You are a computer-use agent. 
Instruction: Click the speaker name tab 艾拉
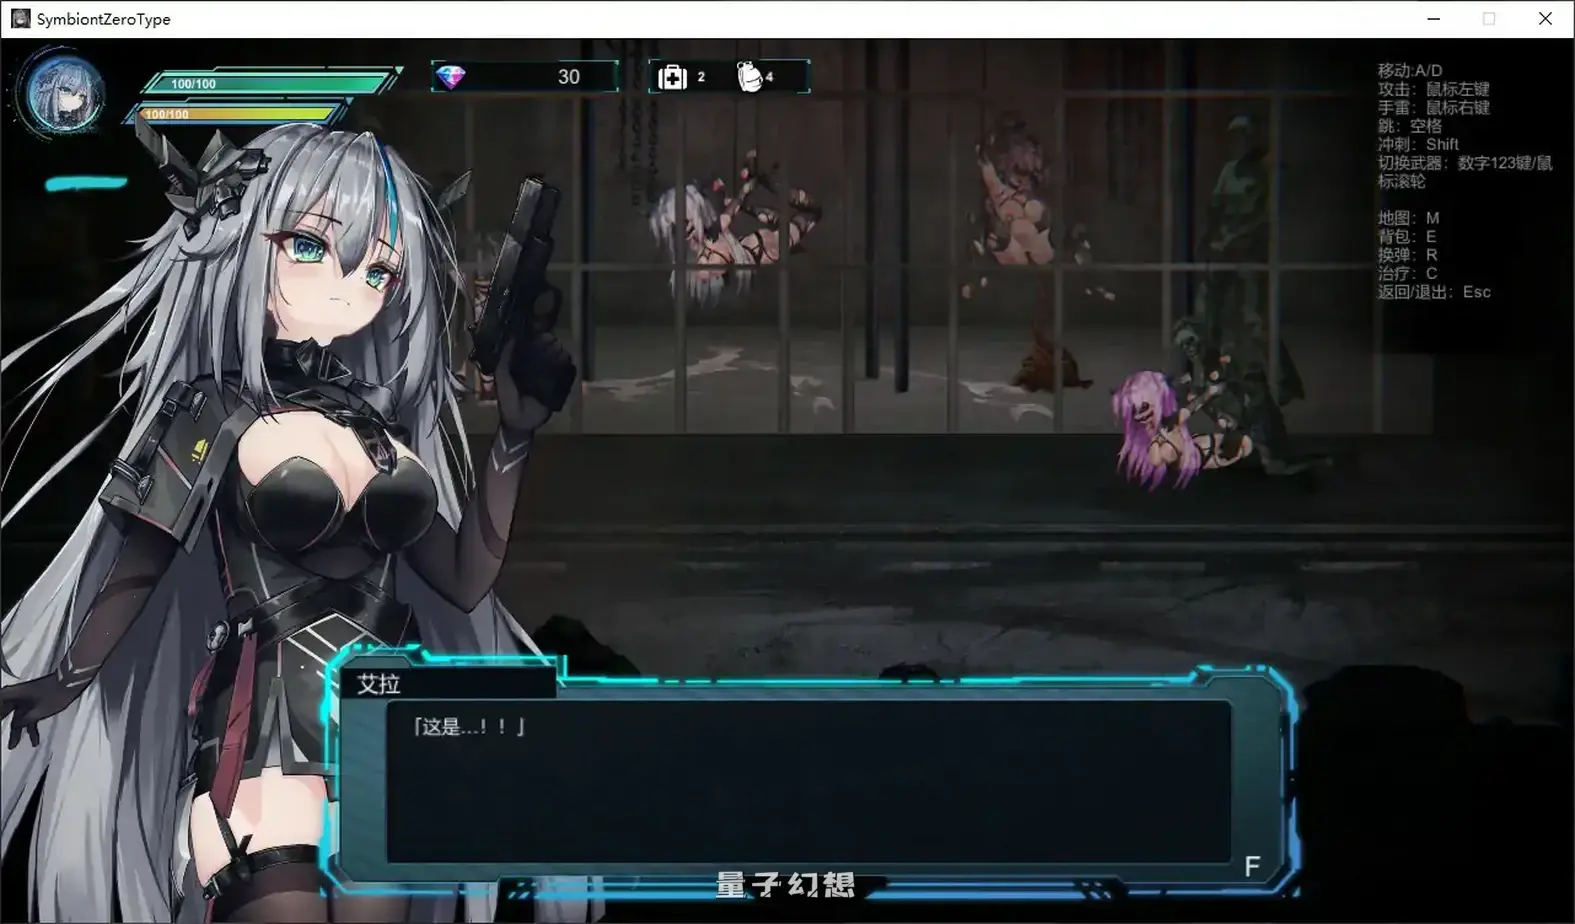click(x=447, y=683)
